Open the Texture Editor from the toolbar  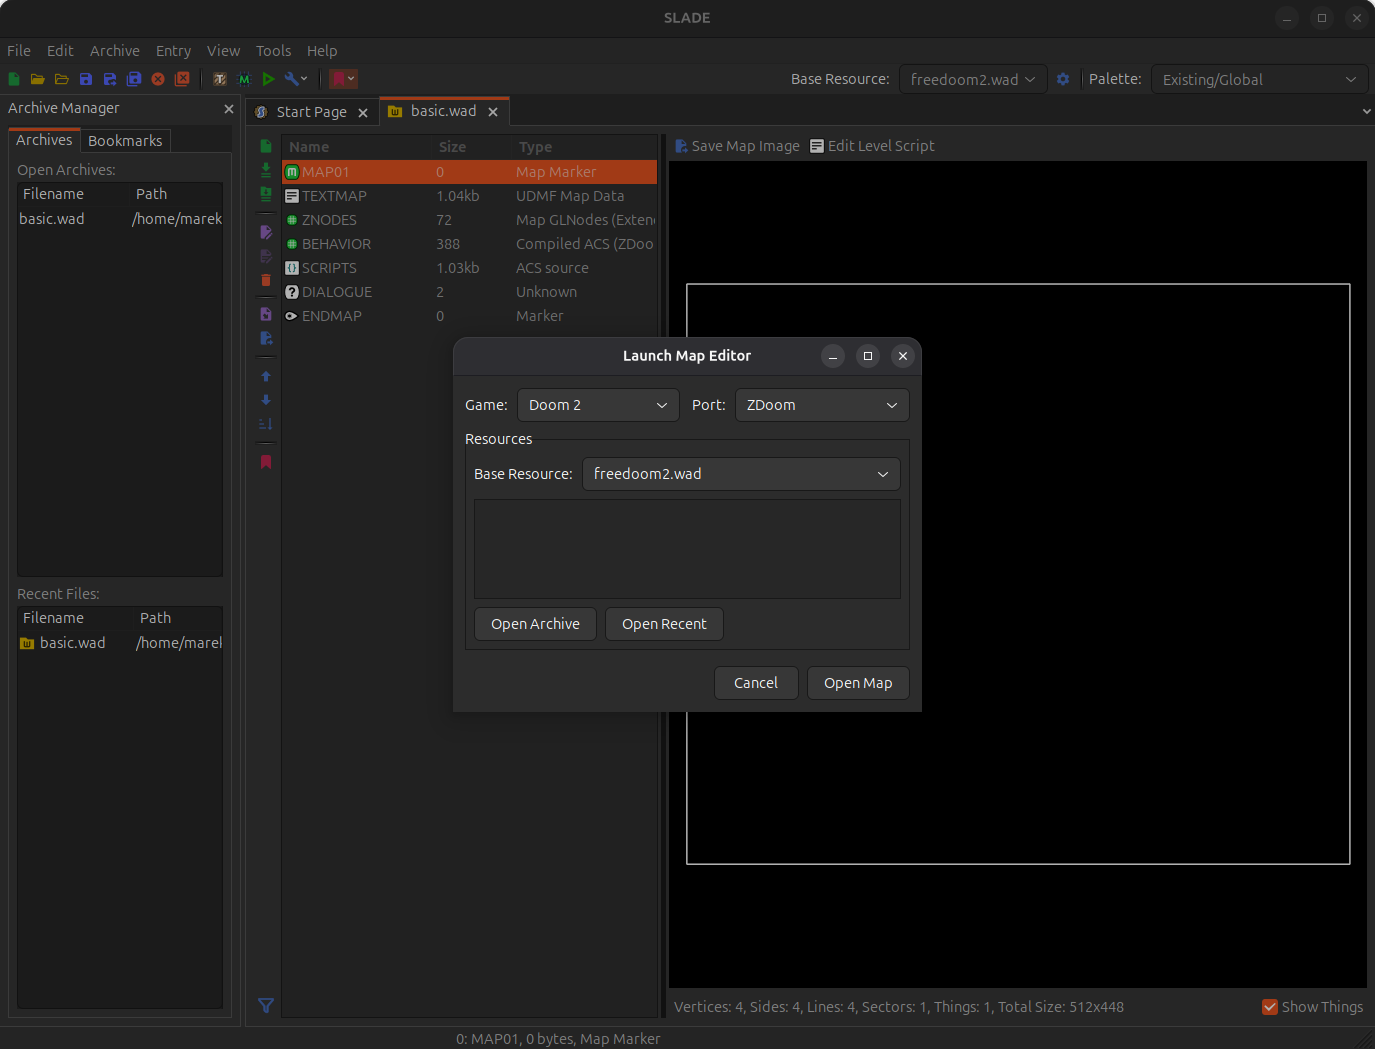pyautogui.click(x=219, y=79)
